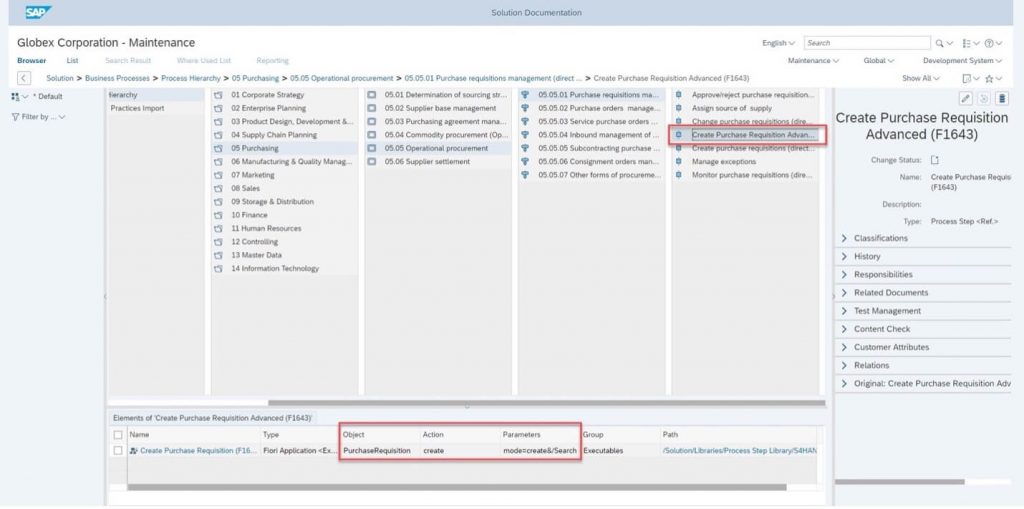The width and height of the screenshot is (1024, 509).
Task: Switch to the Browser tab
Action: point(31,61)
